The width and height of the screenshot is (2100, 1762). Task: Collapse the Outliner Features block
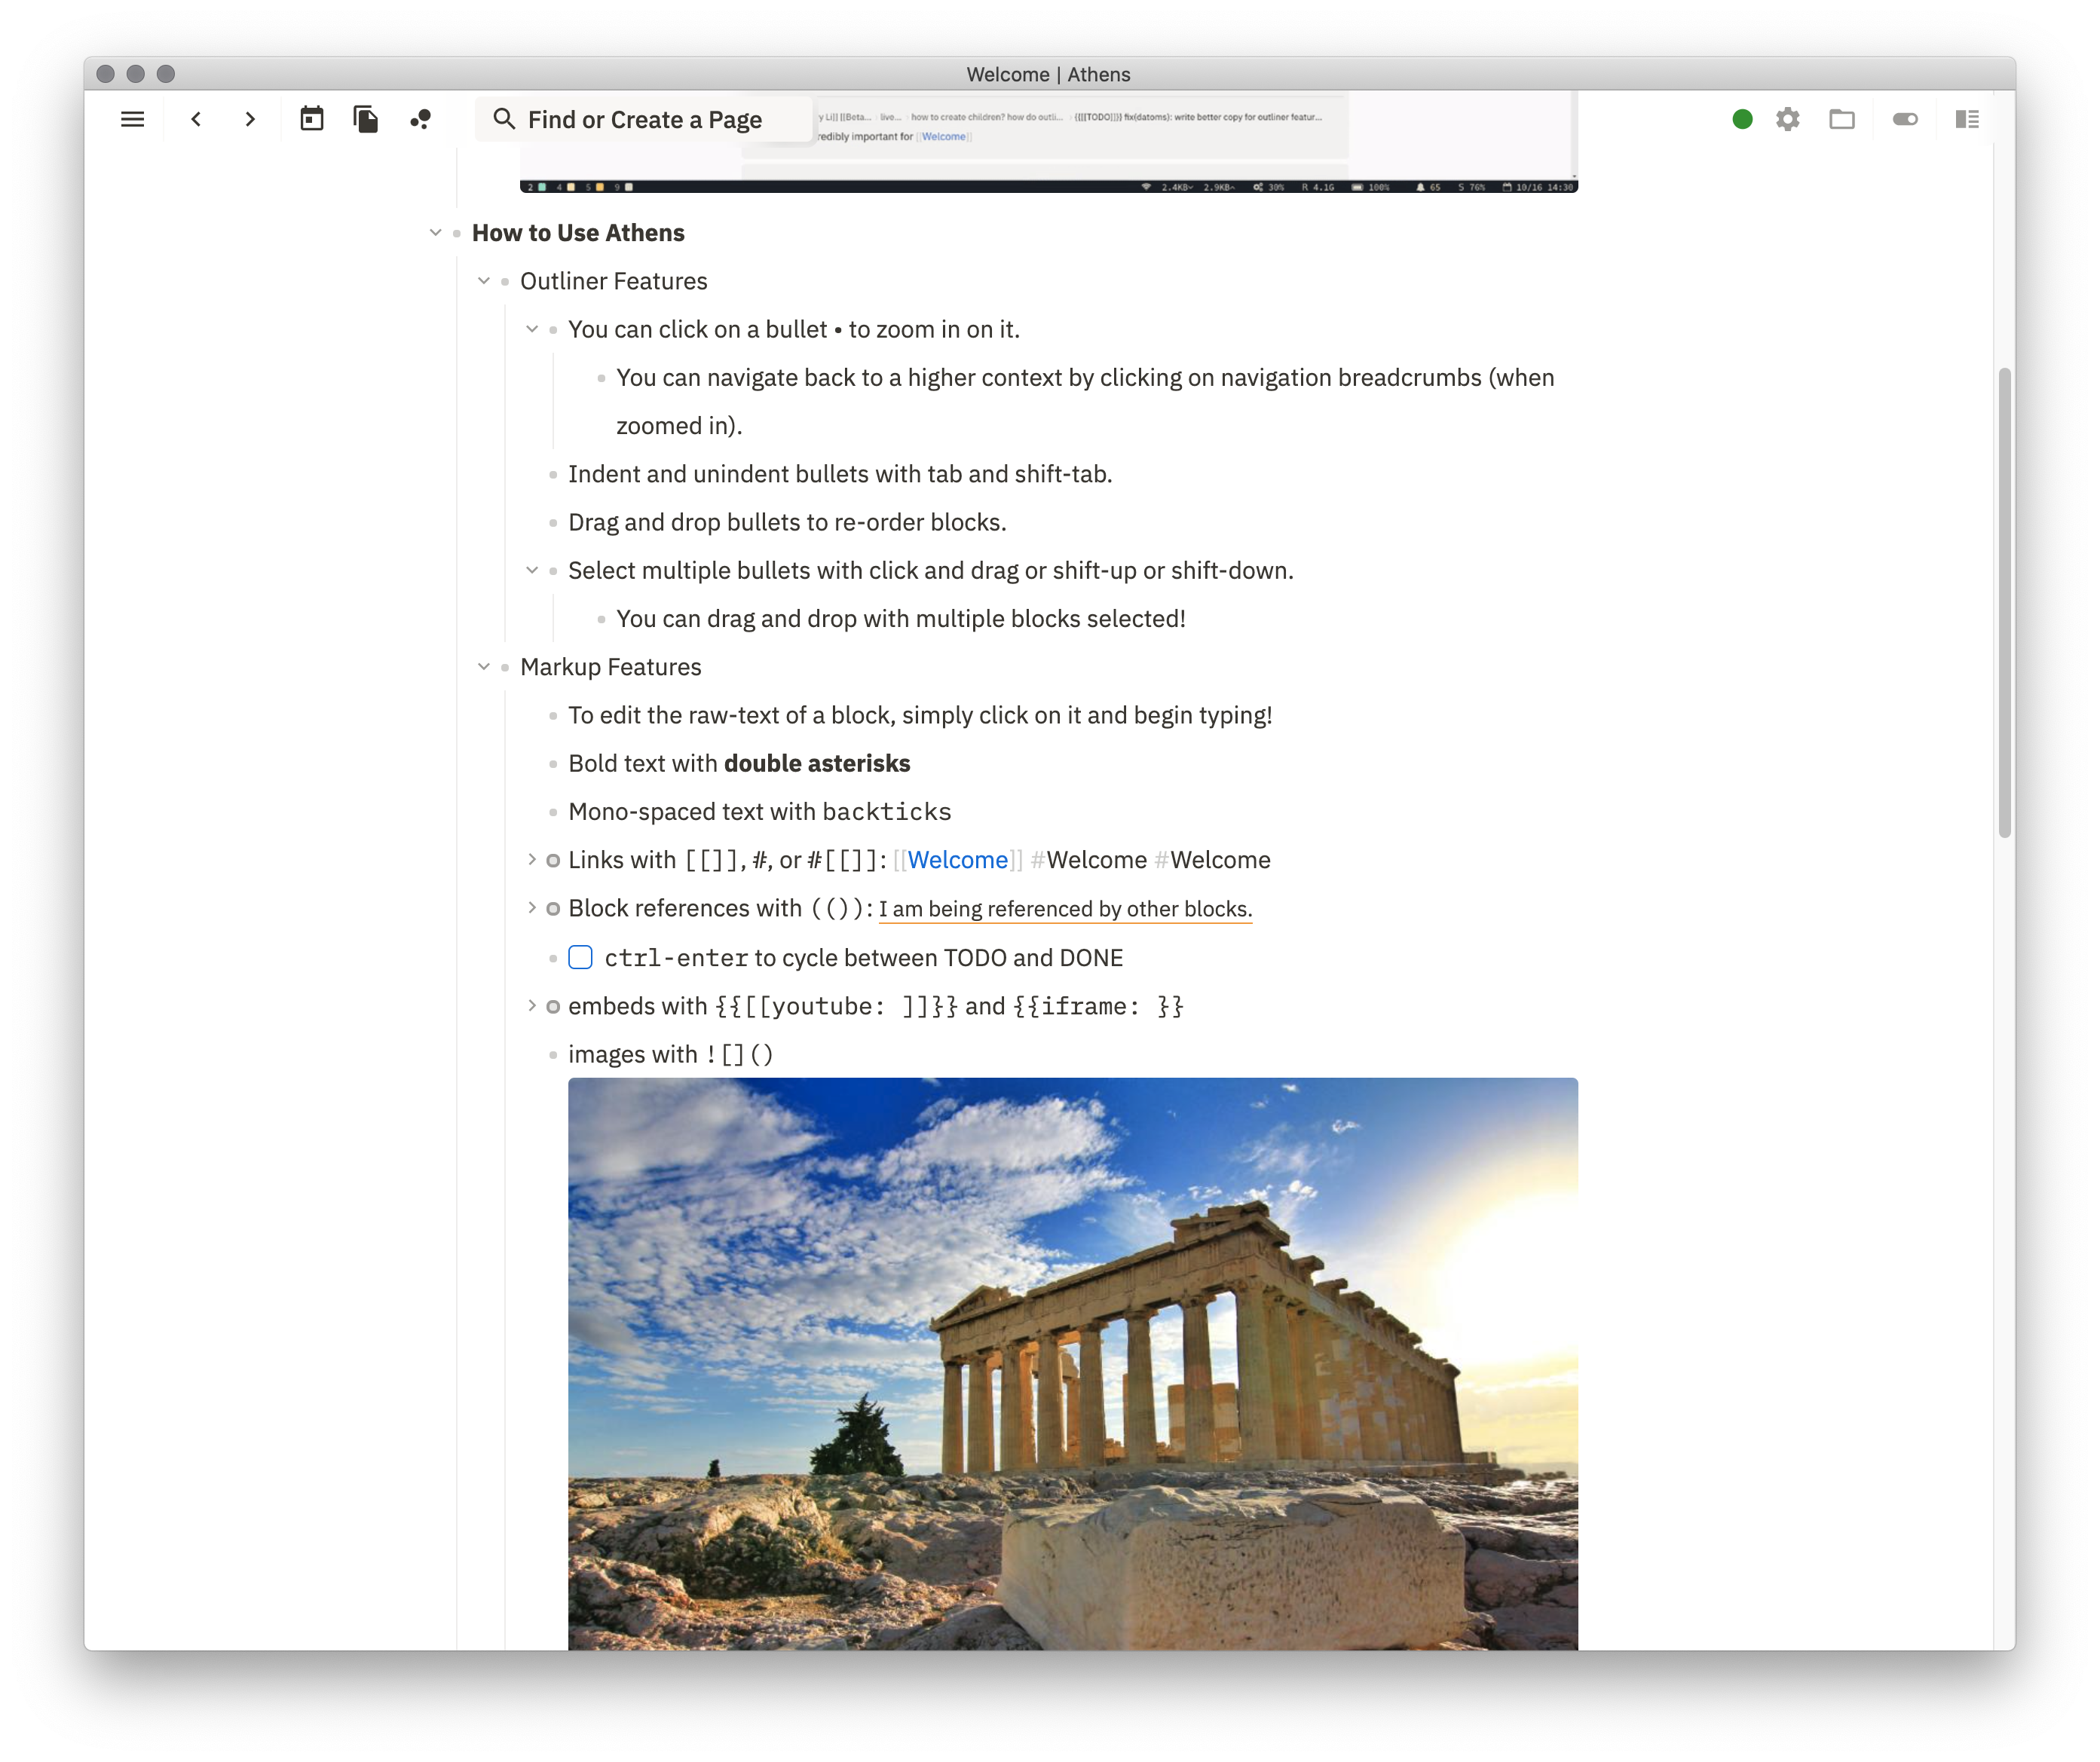click(484, 281)
